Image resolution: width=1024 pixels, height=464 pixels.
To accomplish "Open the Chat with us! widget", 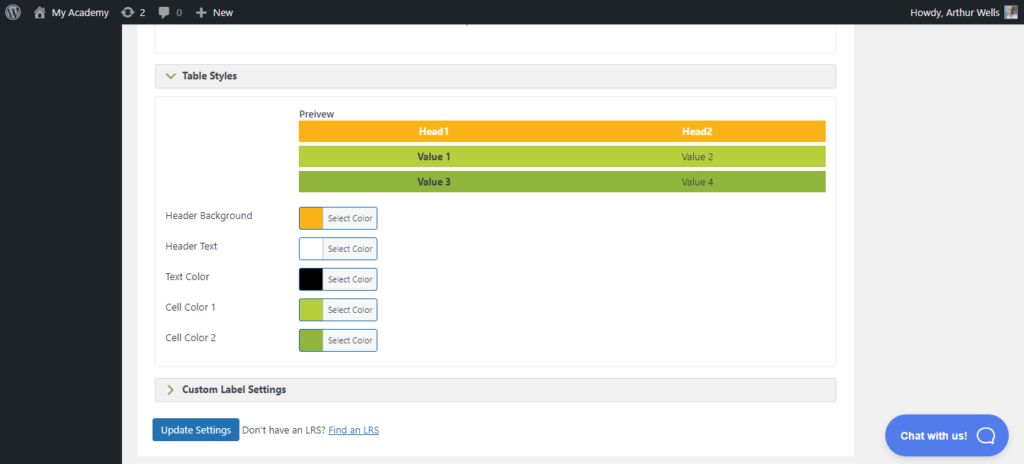I will (x=947, y=435).
